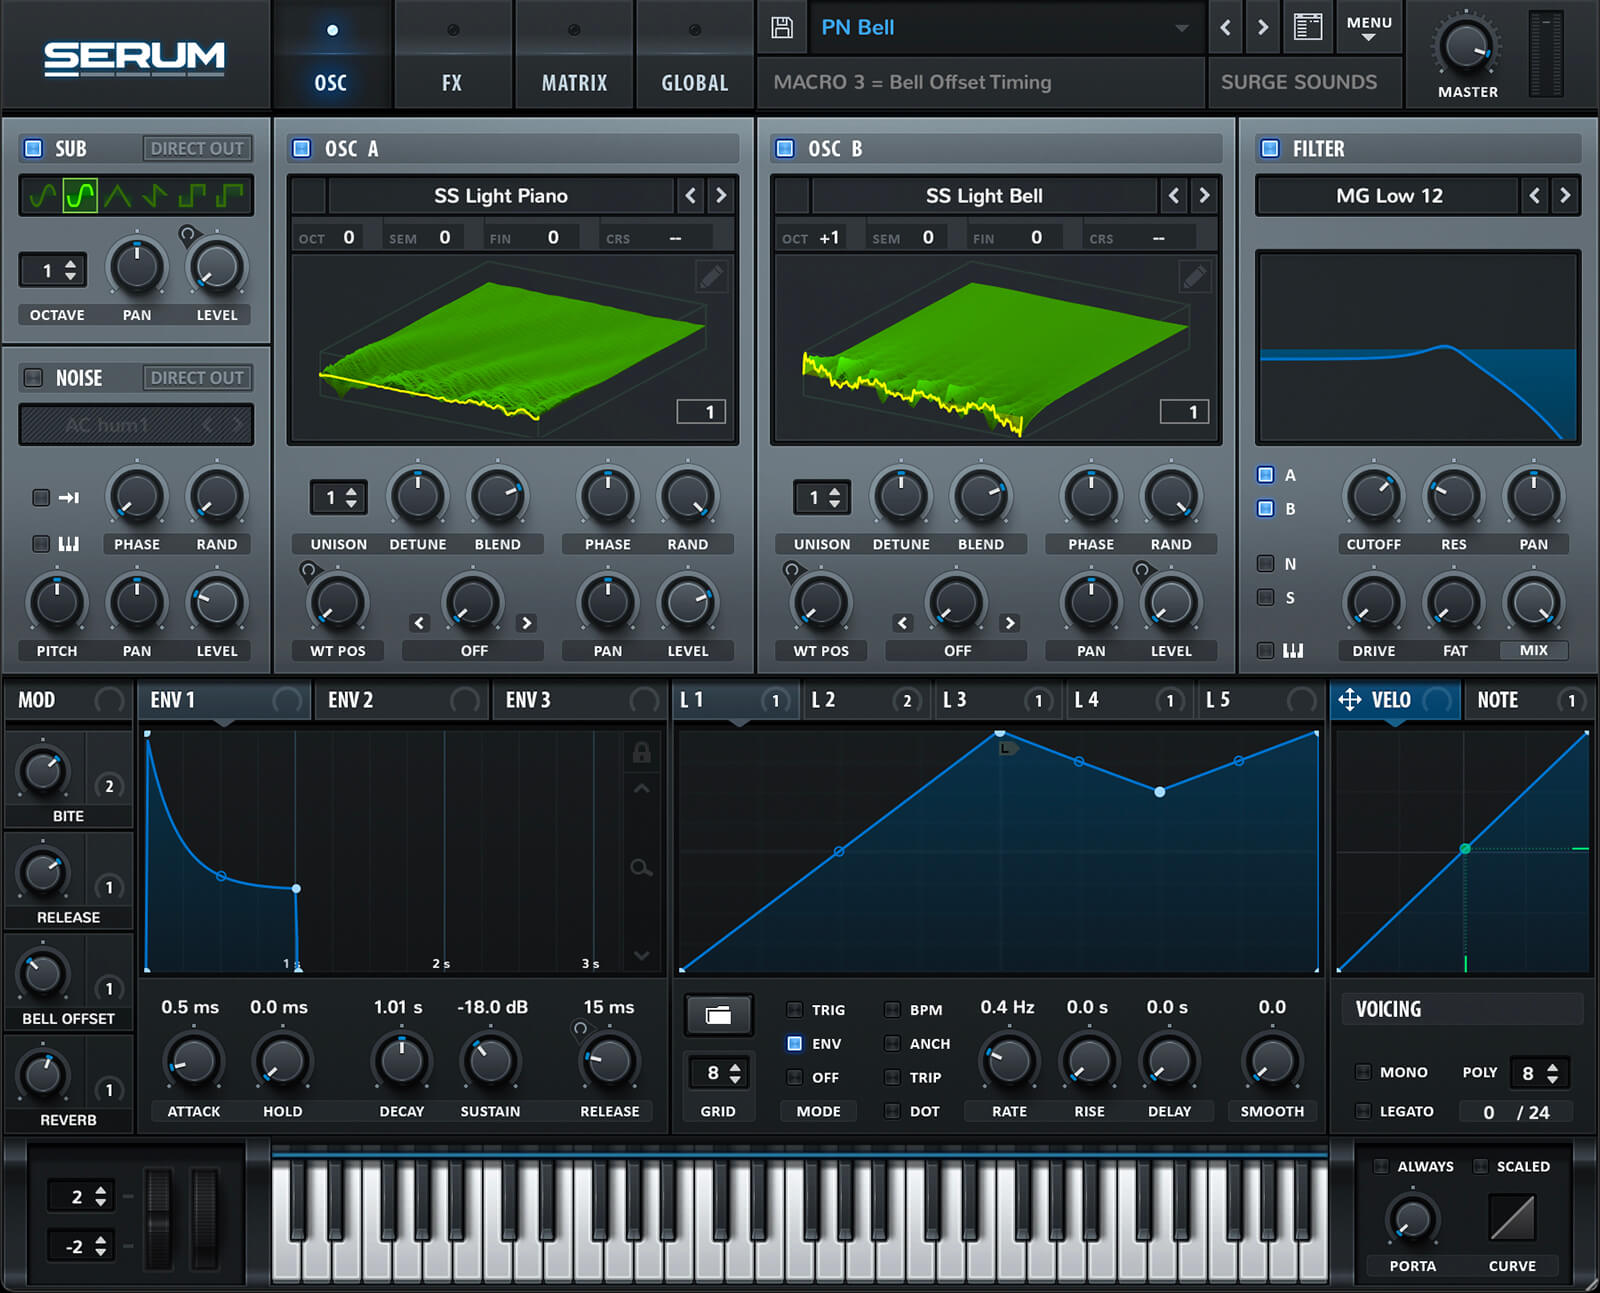
Task: Route noise N into filter
Action: click(x=1266, y=563)
